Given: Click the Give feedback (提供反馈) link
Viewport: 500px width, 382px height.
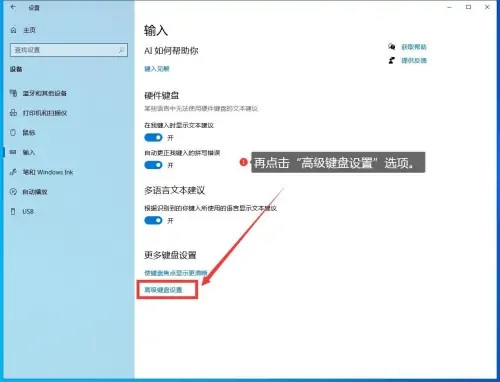Looking at the screenshot, I should pos(414,60).
